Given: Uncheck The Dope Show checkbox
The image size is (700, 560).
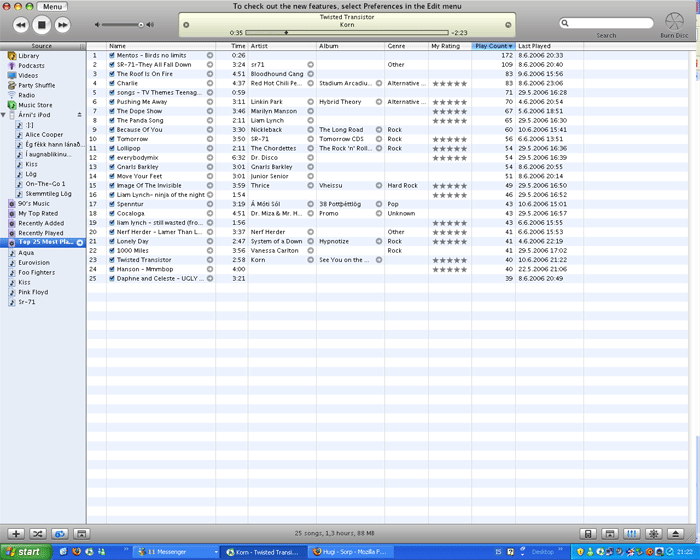Looking at the screenshot, I should tap(112, 111).
